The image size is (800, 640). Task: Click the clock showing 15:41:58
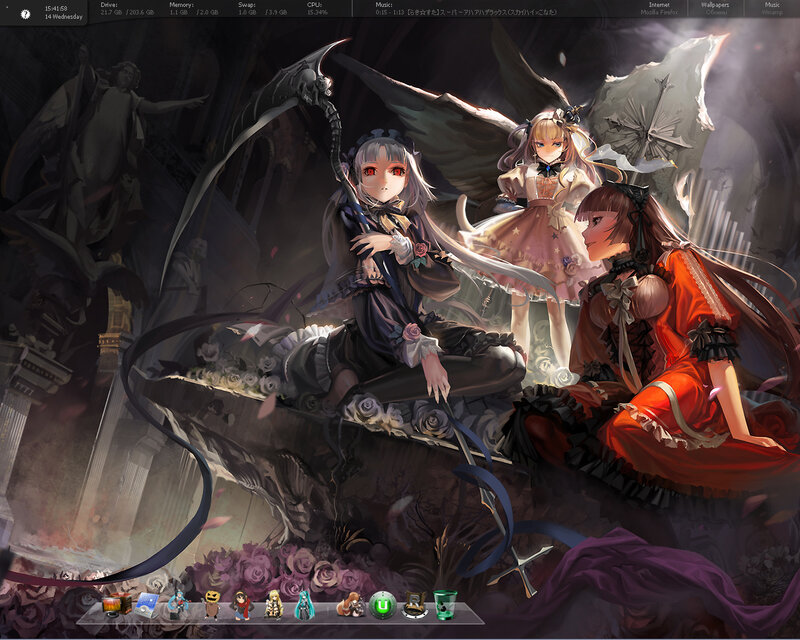tap(56, 9)
